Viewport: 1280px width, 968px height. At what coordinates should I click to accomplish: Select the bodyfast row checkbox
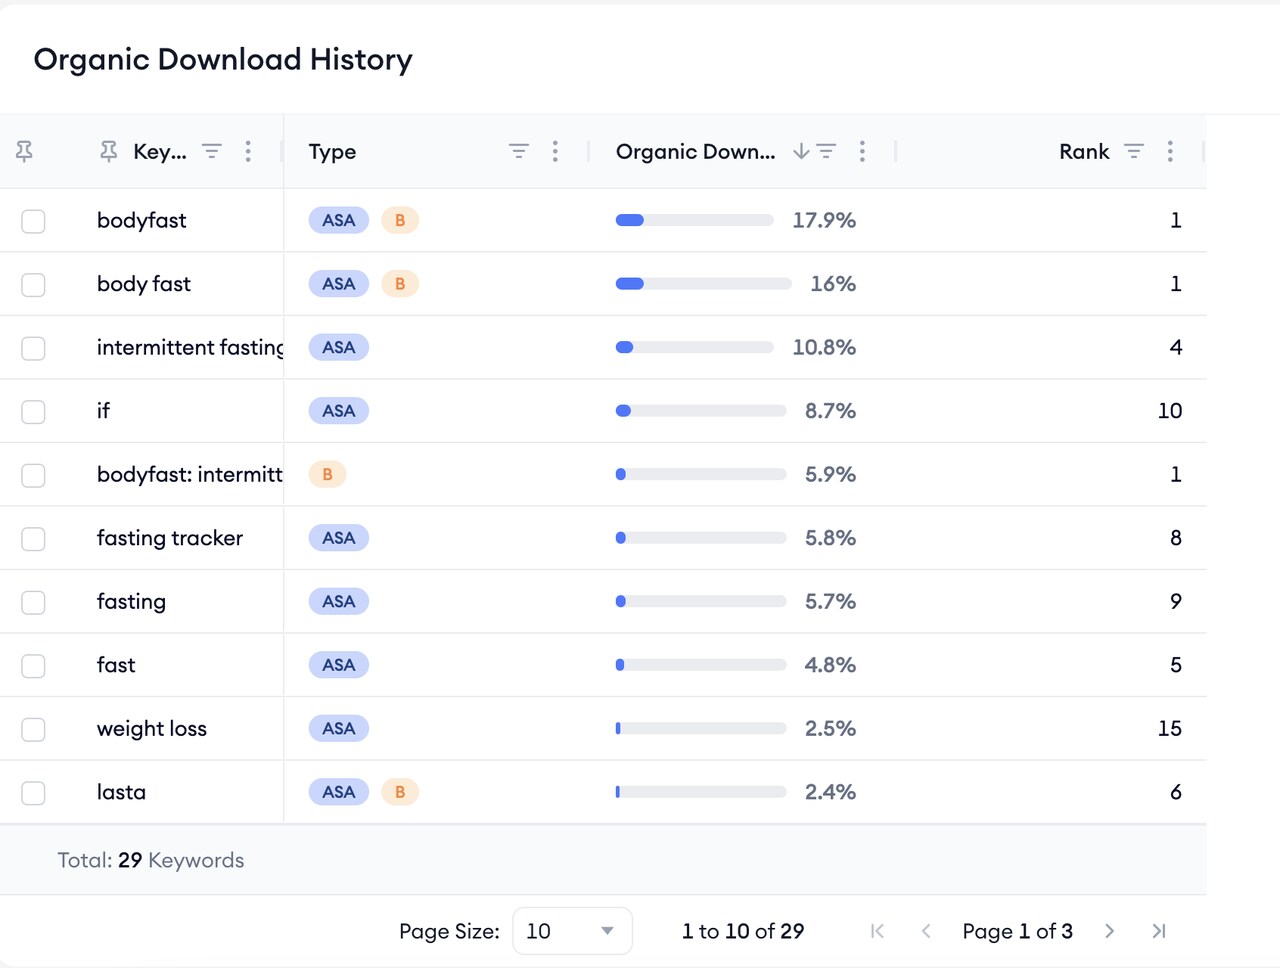tap(34, 220)
